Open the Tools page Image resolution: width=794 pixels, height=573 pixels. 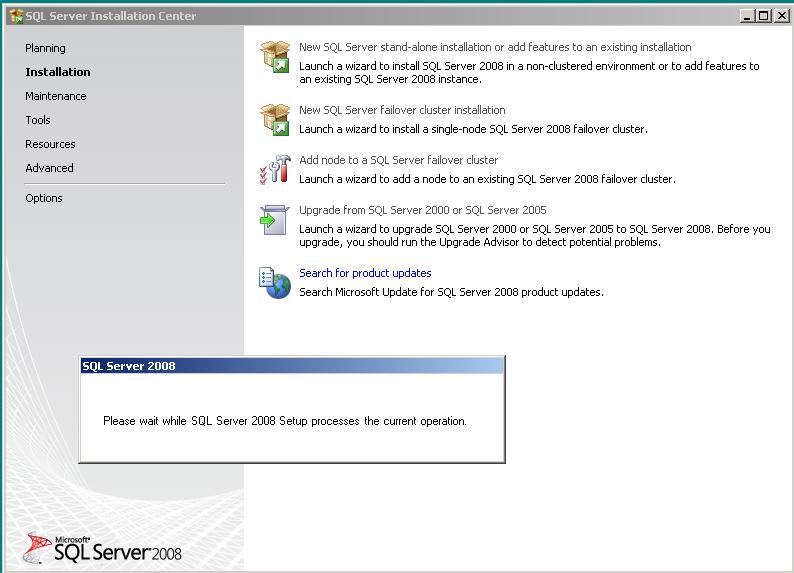coord(38,120)
